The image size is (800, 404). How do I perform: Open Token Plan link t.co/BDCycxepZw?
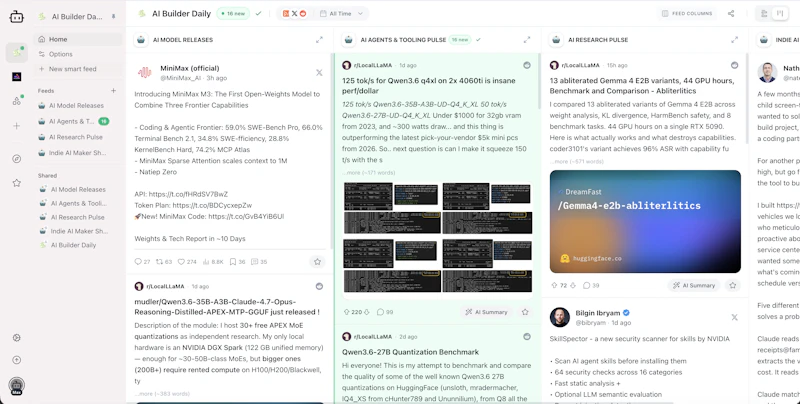212,206
